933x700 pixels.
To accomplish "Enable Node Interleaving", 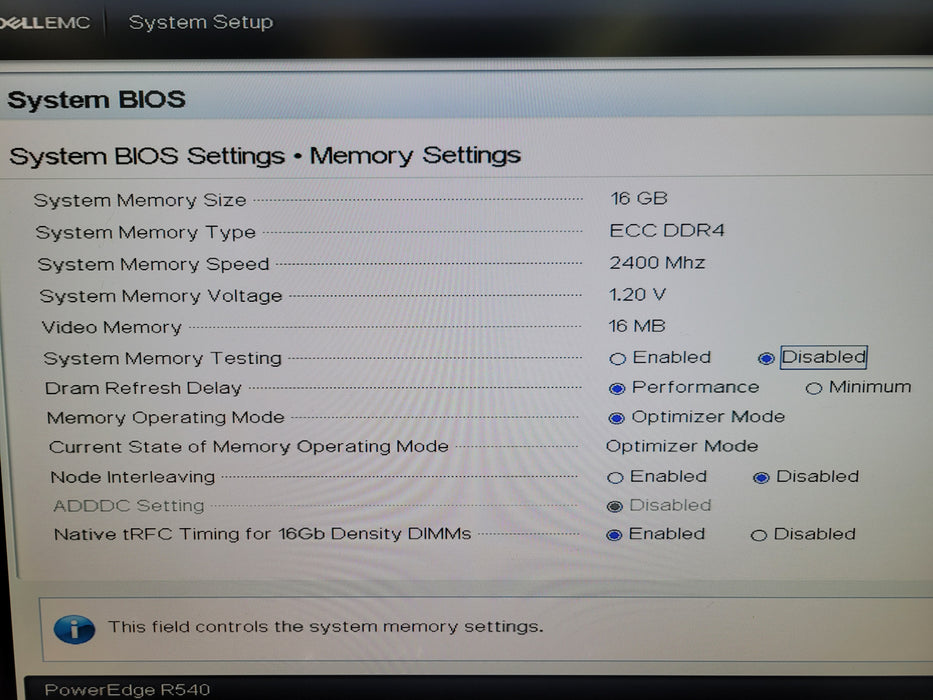I will point(657,477).
